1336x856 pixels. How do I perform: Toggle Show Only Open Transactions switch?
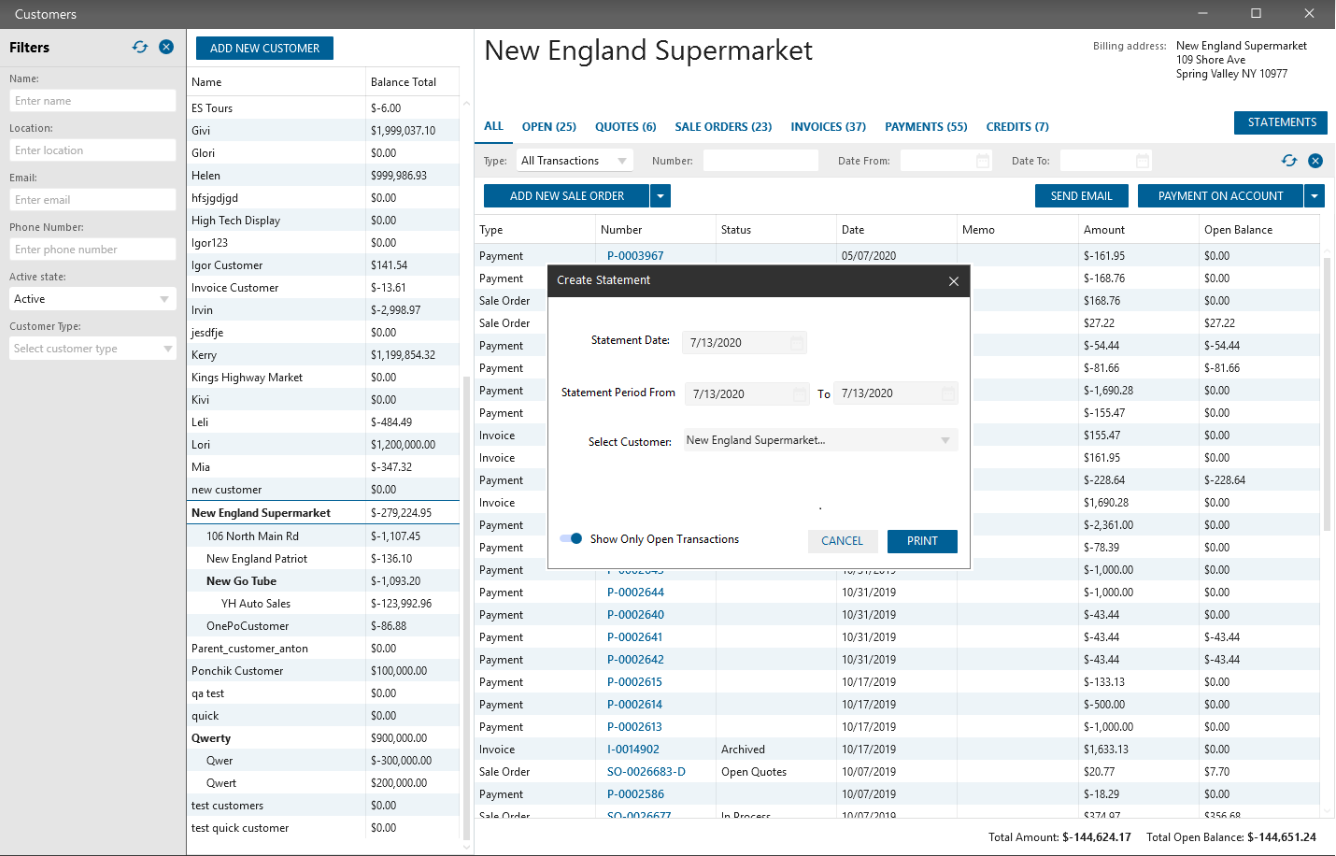pos(571,539)
